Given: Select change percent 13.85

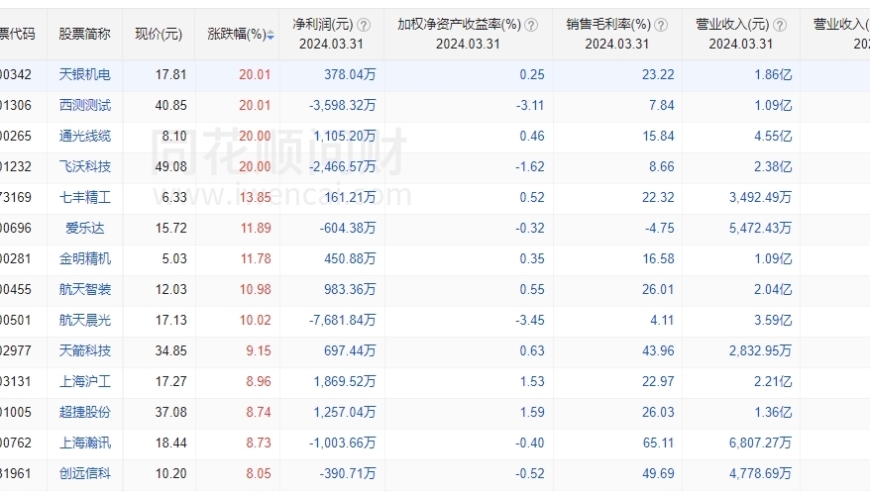Looking at the screenshot, I should pos(255,197).
